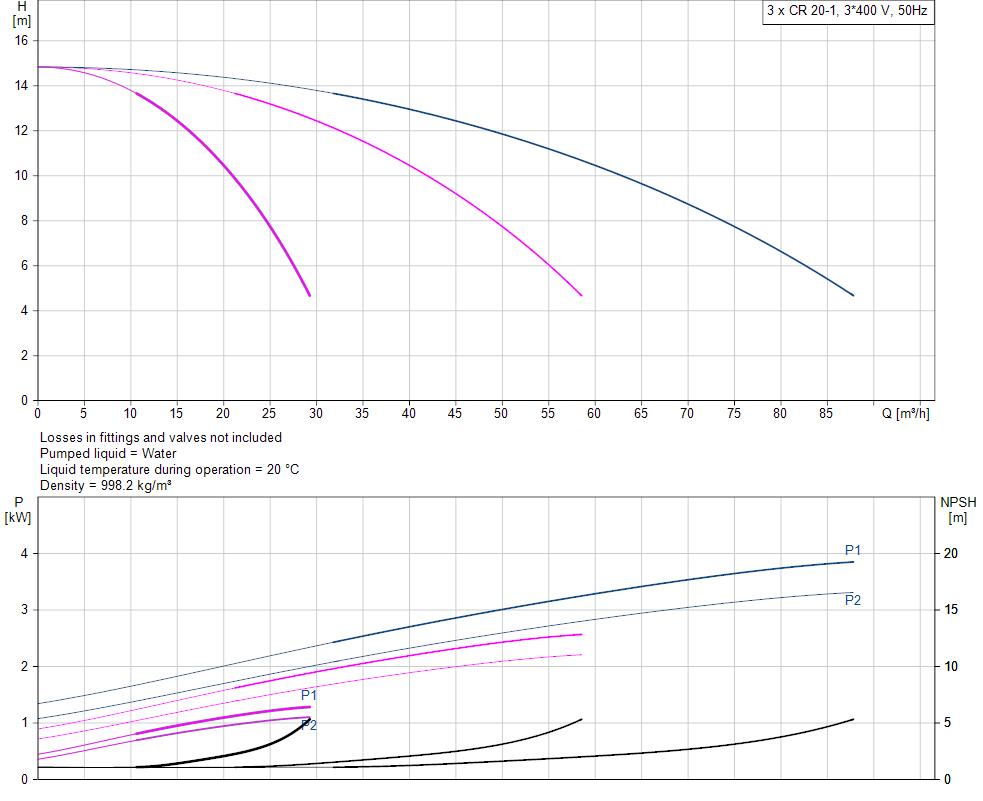This screenshot has height=801, width=983.
Task: Click the blue 'P1' curve label
Action: coord(853,550)
